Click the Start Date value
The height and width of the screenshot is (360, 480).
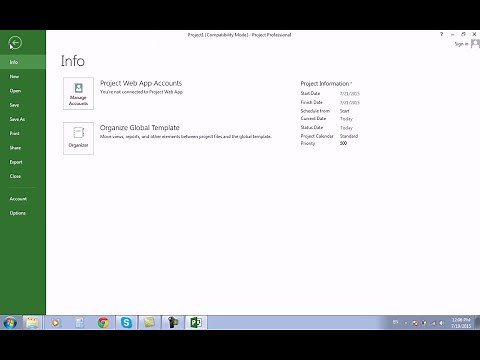(350, 94)
